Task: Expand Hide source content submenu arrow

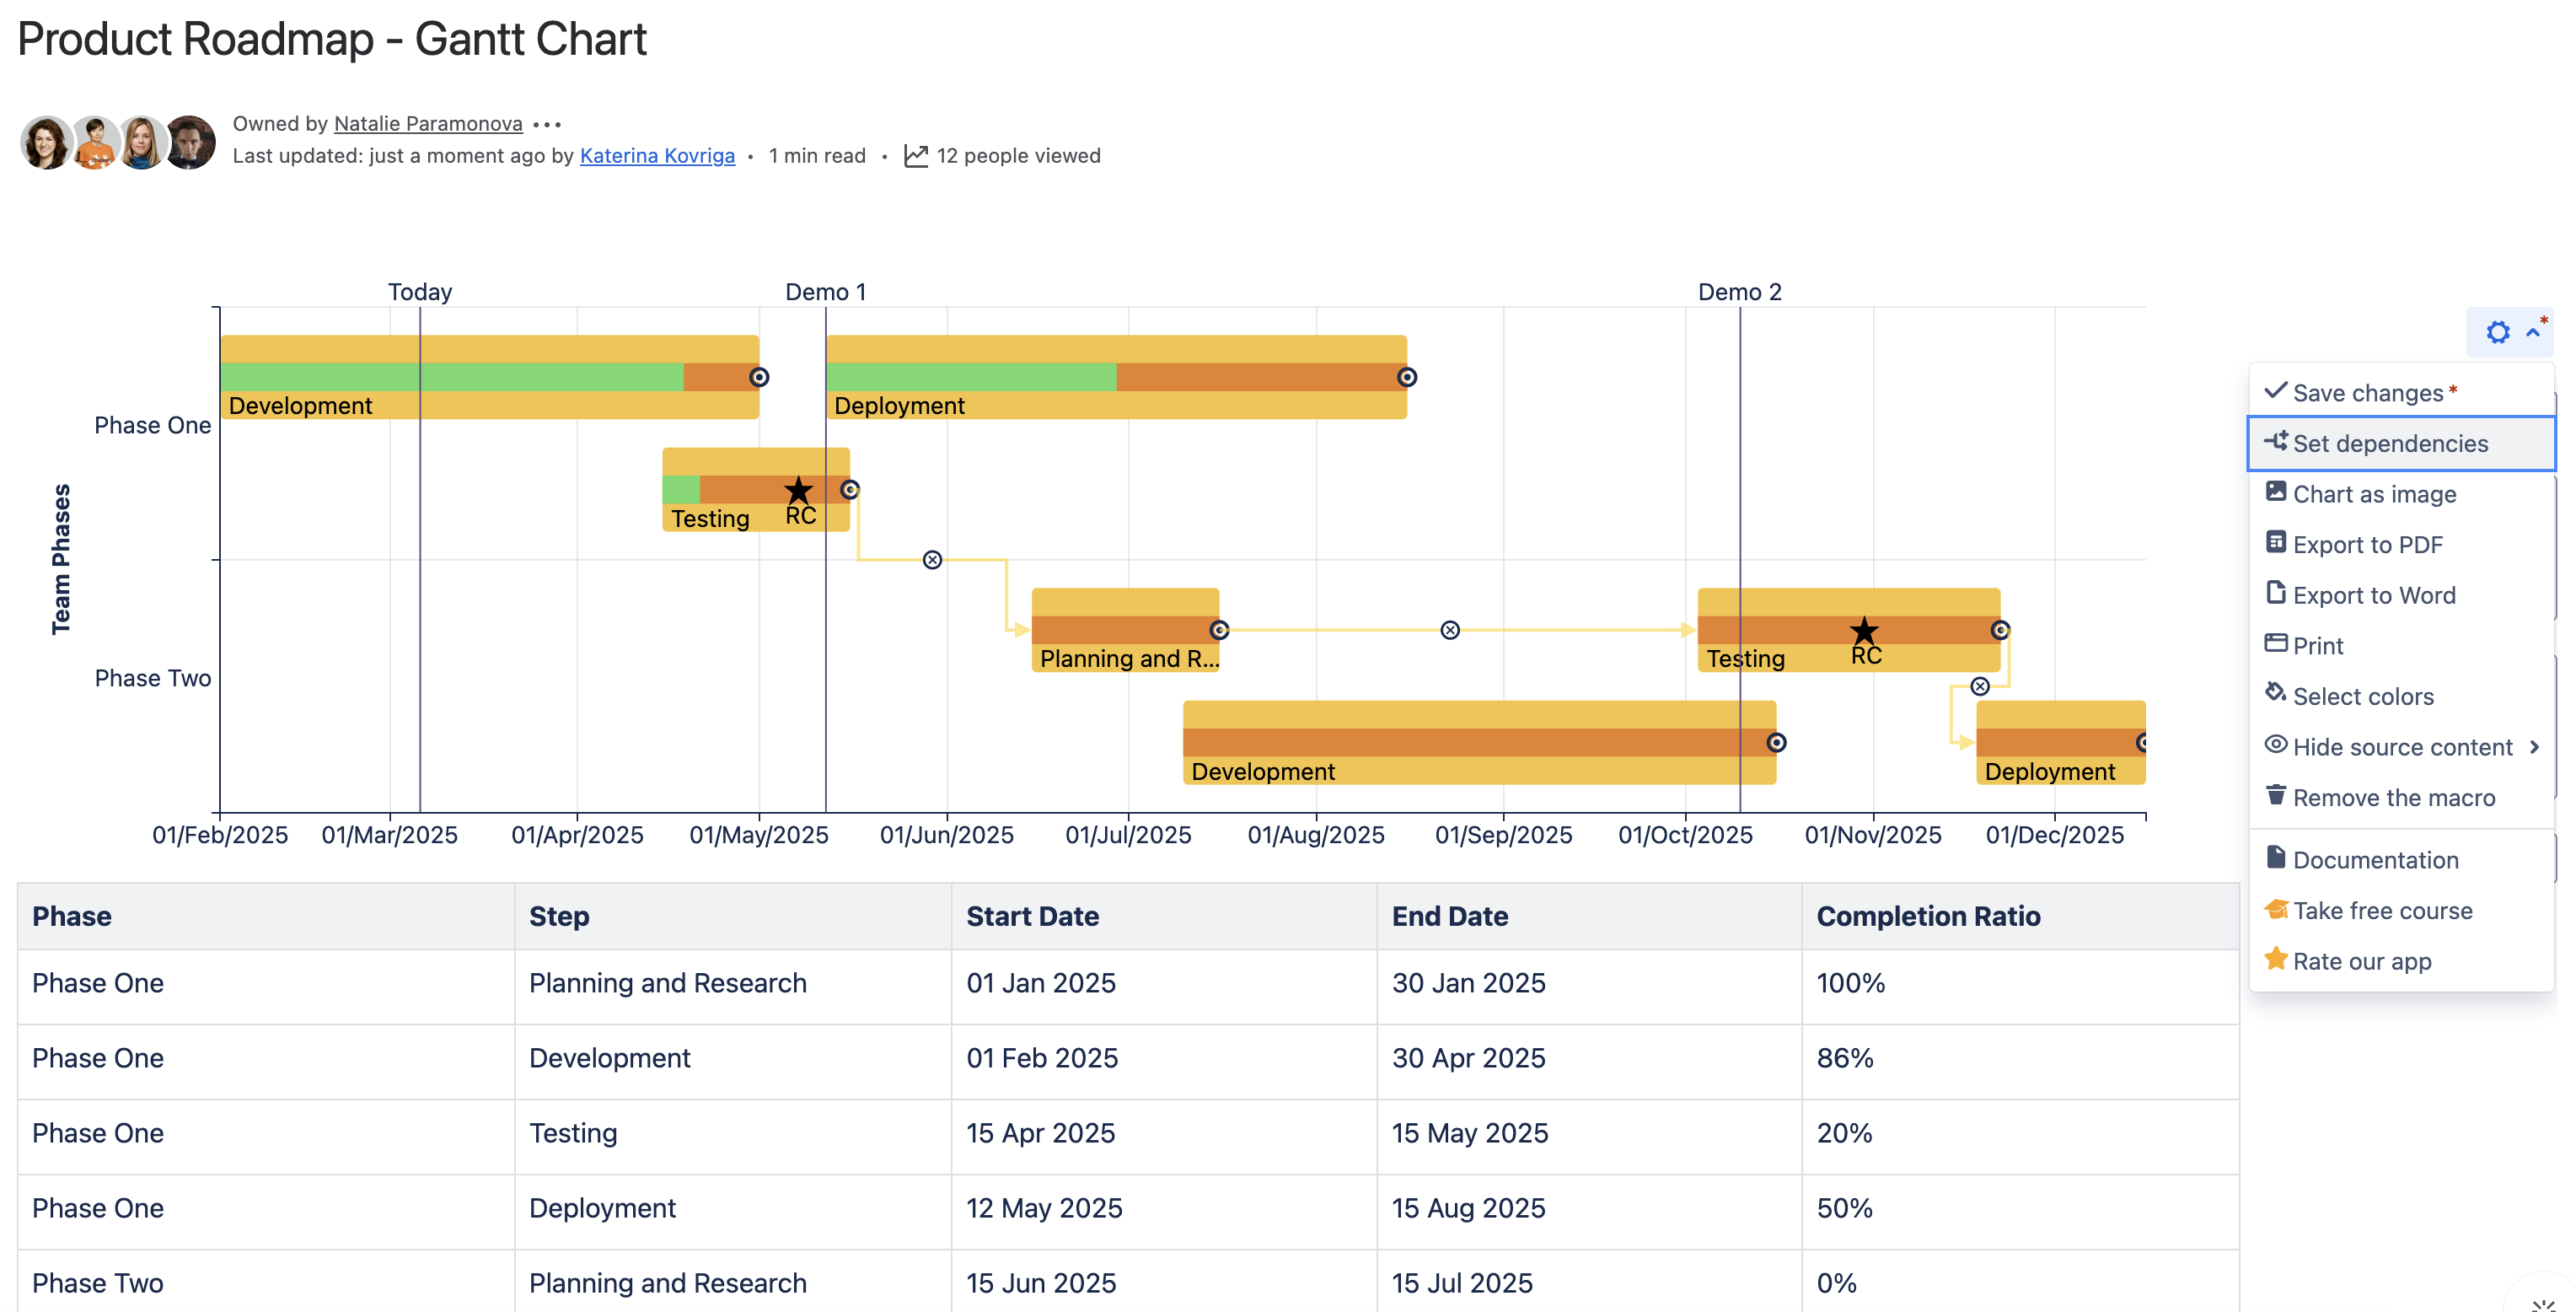Action: point(2534,747)
